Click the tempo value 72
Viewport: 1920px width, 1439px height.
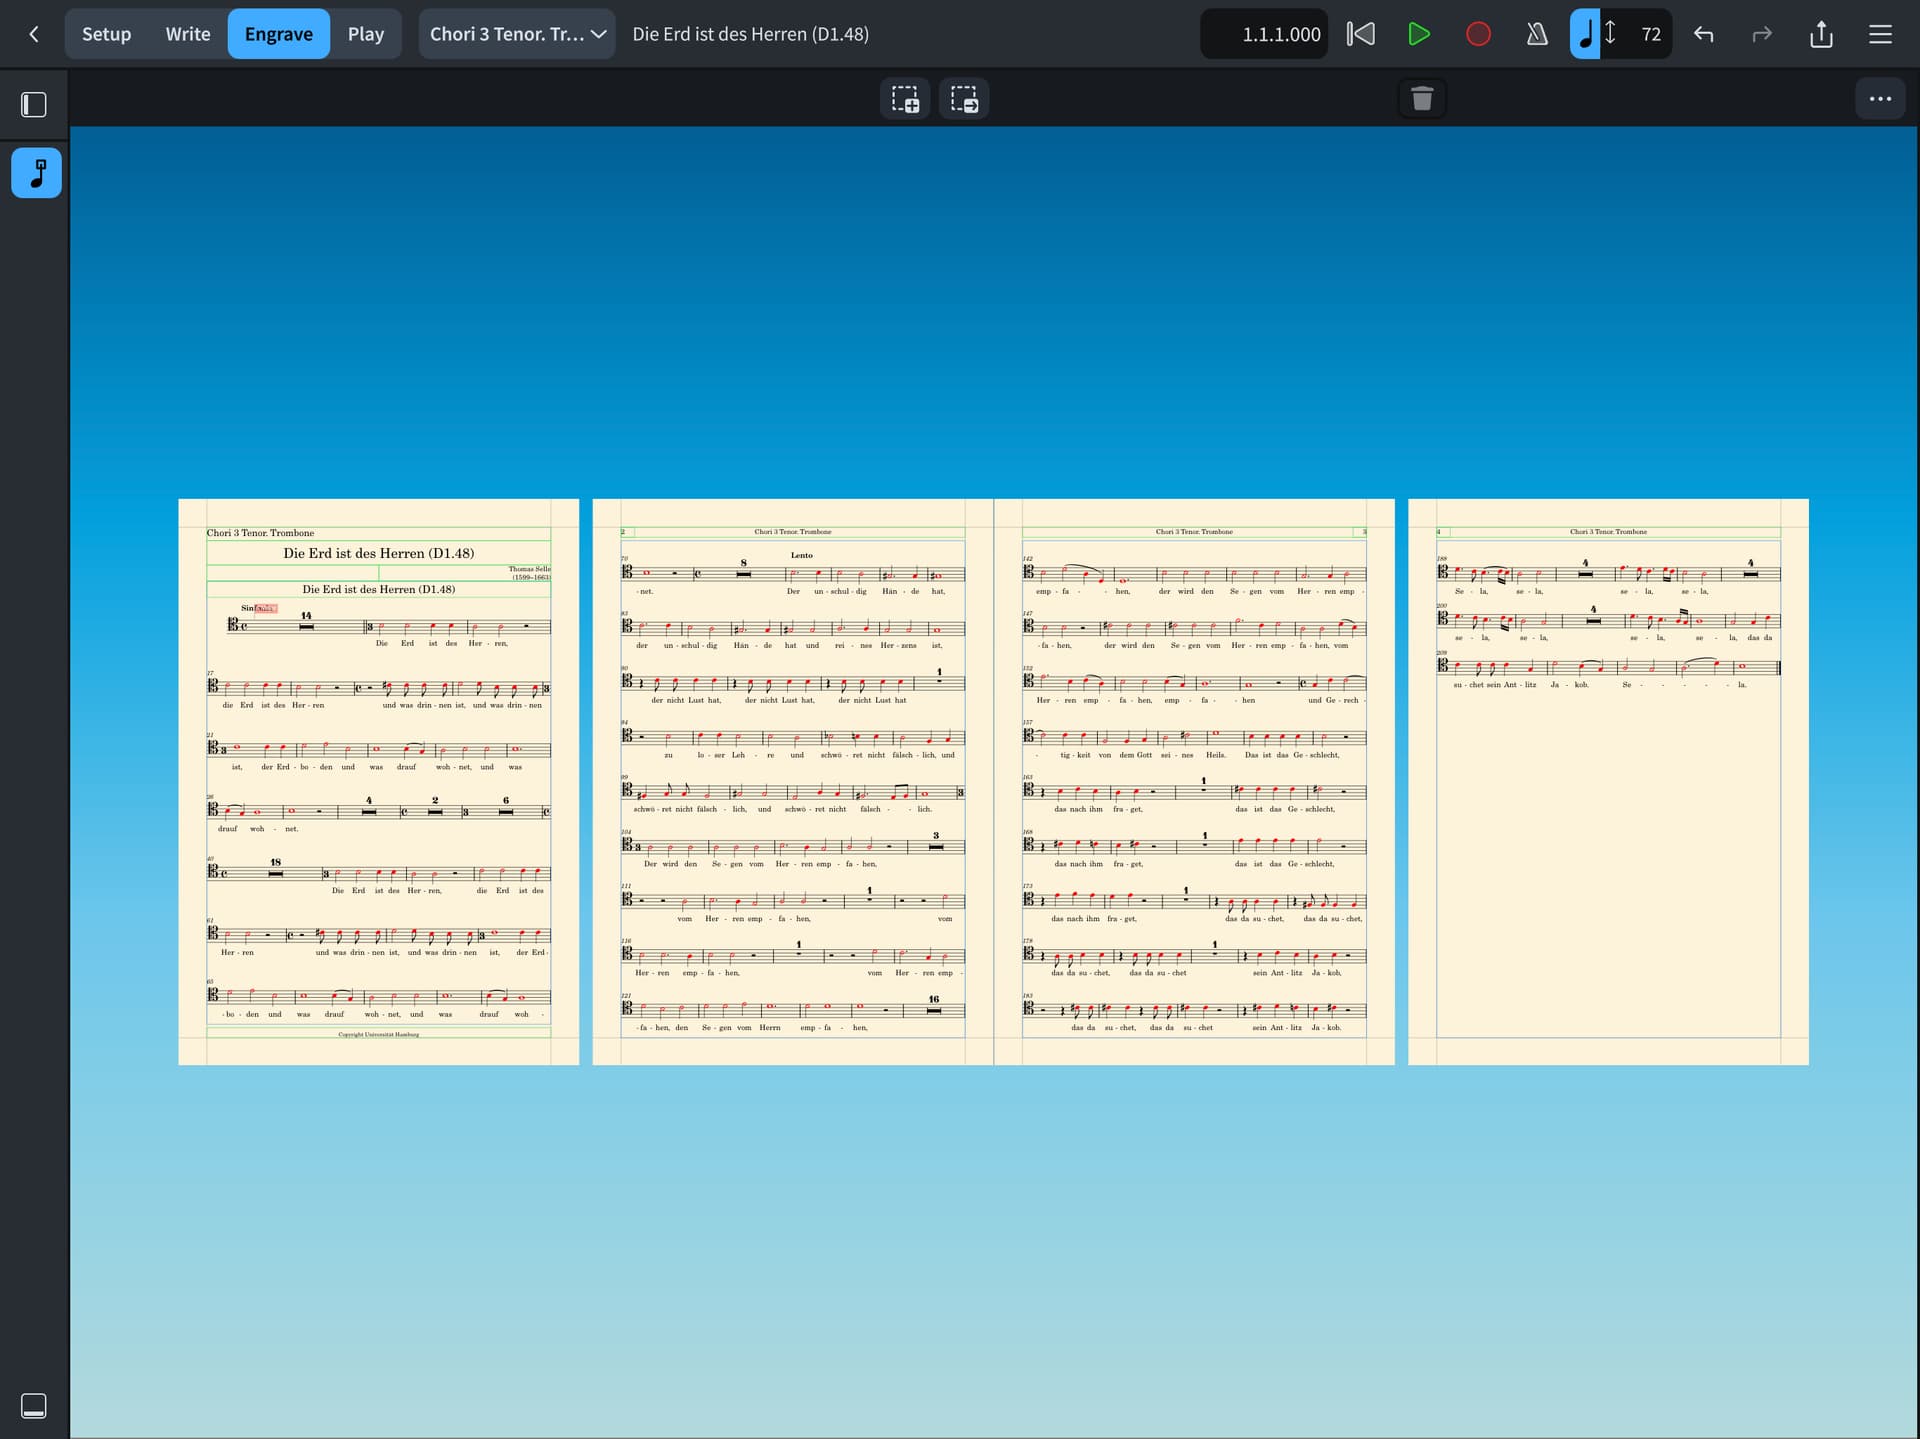point(1650,34)
